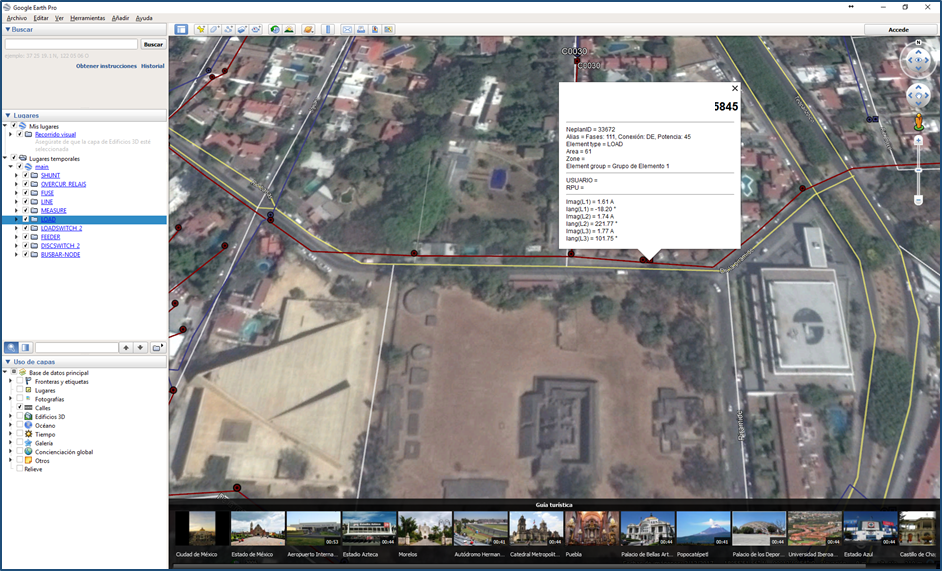This screenshot has width=942, height=571.
Task: Expand the FEEDER folder tree arrow
Action: tap(16, 237)
